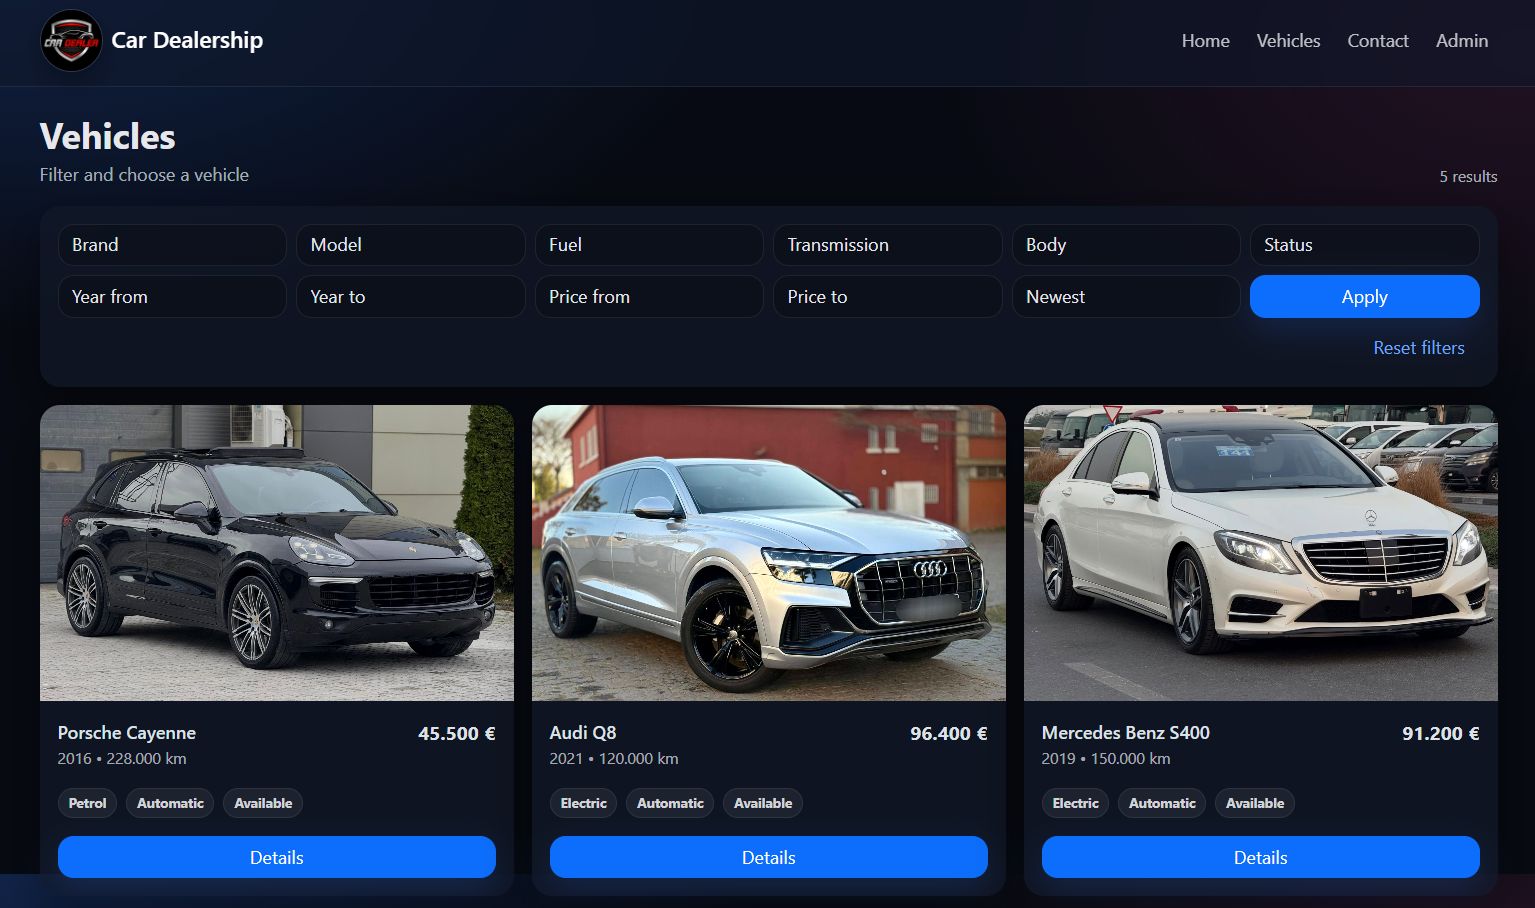
Task: Focus the Price to input
Action: [888, 297]
